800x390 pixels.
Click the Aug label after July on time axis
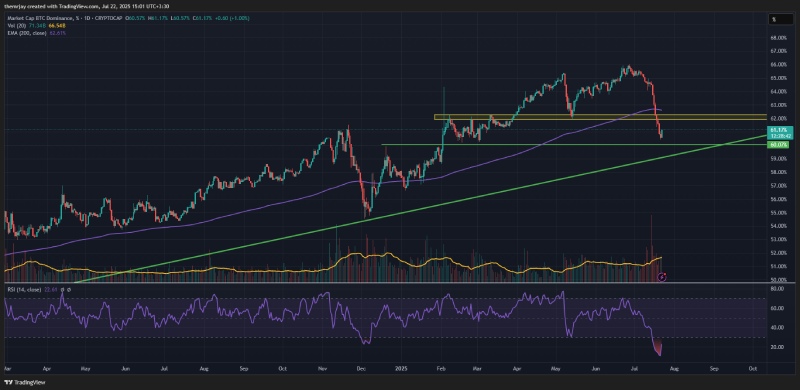[x=674, y=368]
